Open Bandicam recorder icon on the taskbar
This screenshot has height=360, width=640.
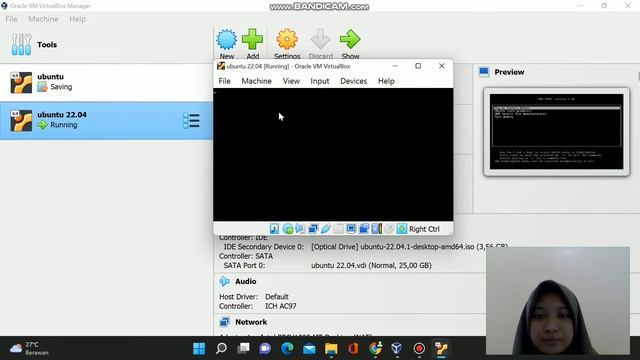click(419, 349)
